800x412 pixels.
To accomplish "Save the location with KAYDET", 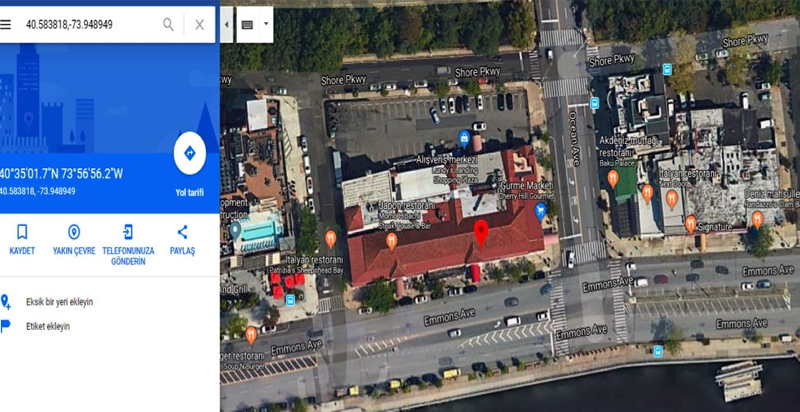I will pyautogui.click(x=22, y=240).
